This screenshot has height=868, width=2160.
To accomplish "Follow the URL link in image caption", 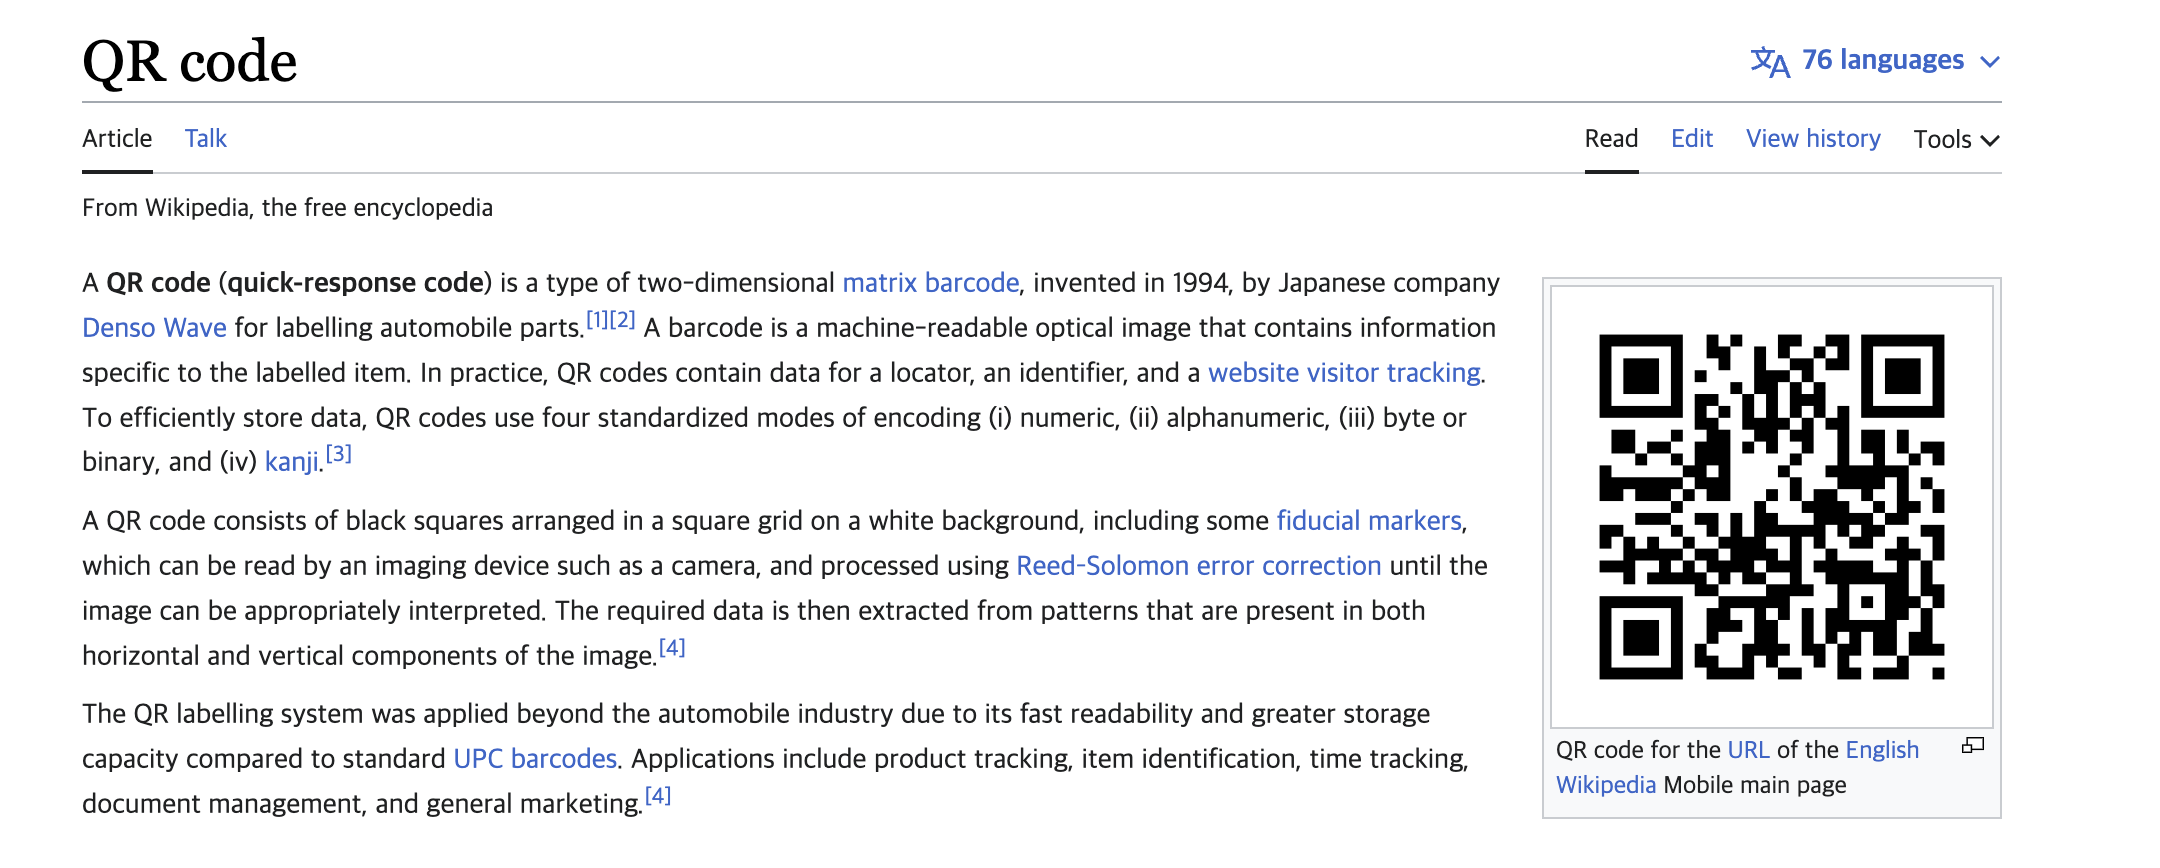I will pos(1748,750).
